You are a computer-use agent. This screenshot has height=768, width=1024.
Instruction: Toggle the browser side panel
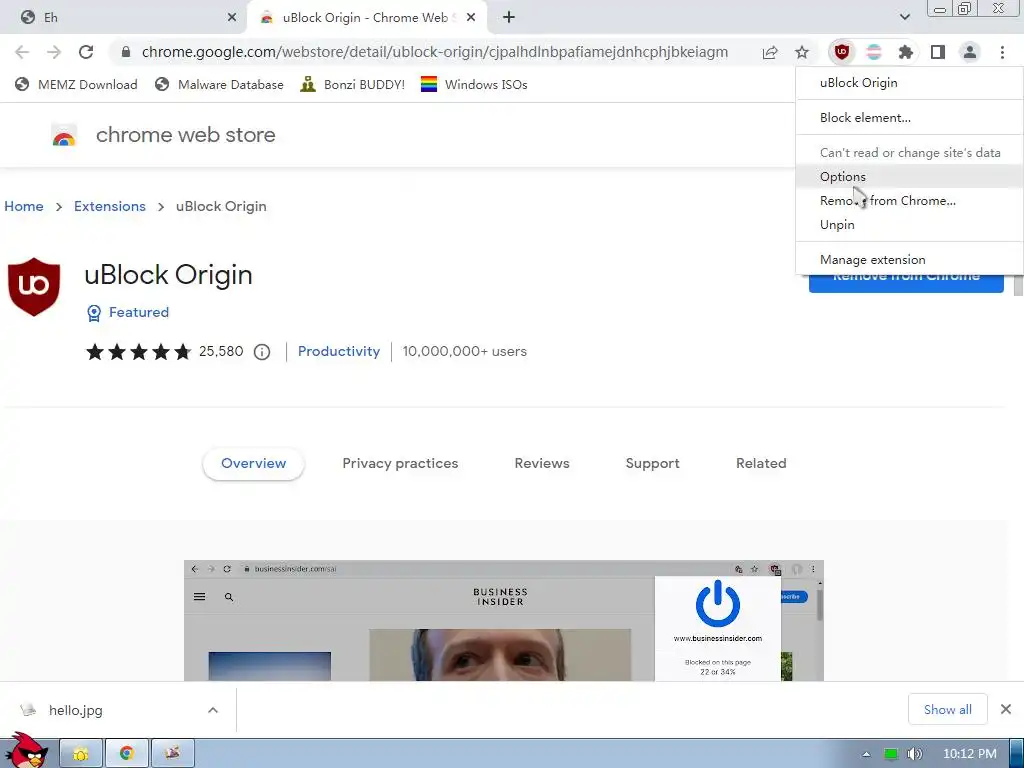938,52
